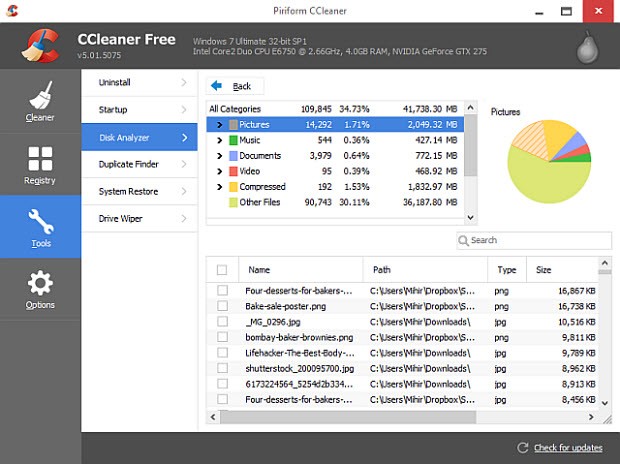The height and width of the screenshot is (464, 620).
Task: Expand the Documents category arrow
Action: (x=219, y=155)
